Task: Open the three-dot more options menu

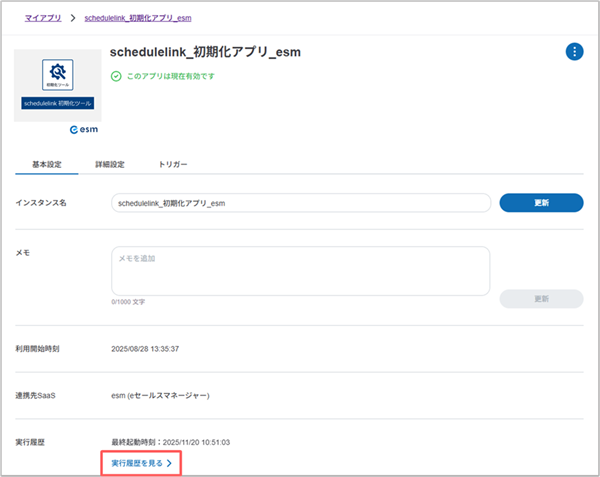Action: tap(574, 52)
